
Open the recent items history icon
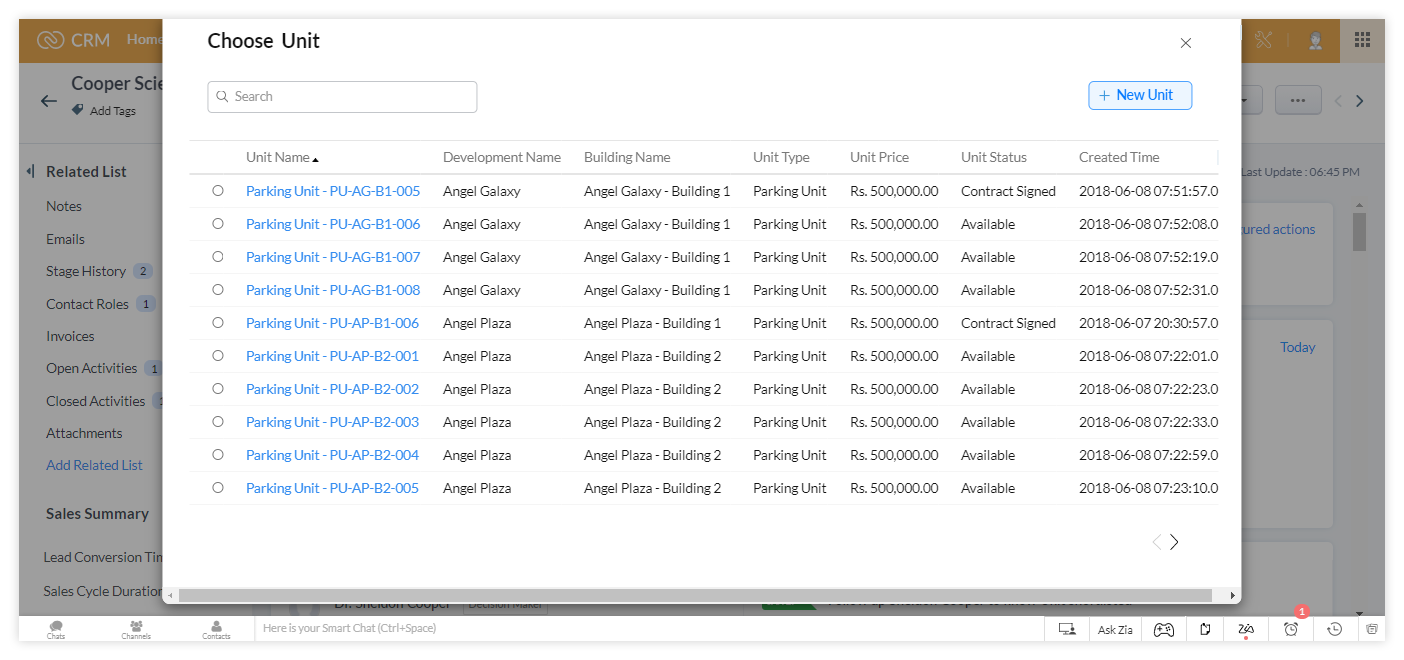click(1335, 629)
